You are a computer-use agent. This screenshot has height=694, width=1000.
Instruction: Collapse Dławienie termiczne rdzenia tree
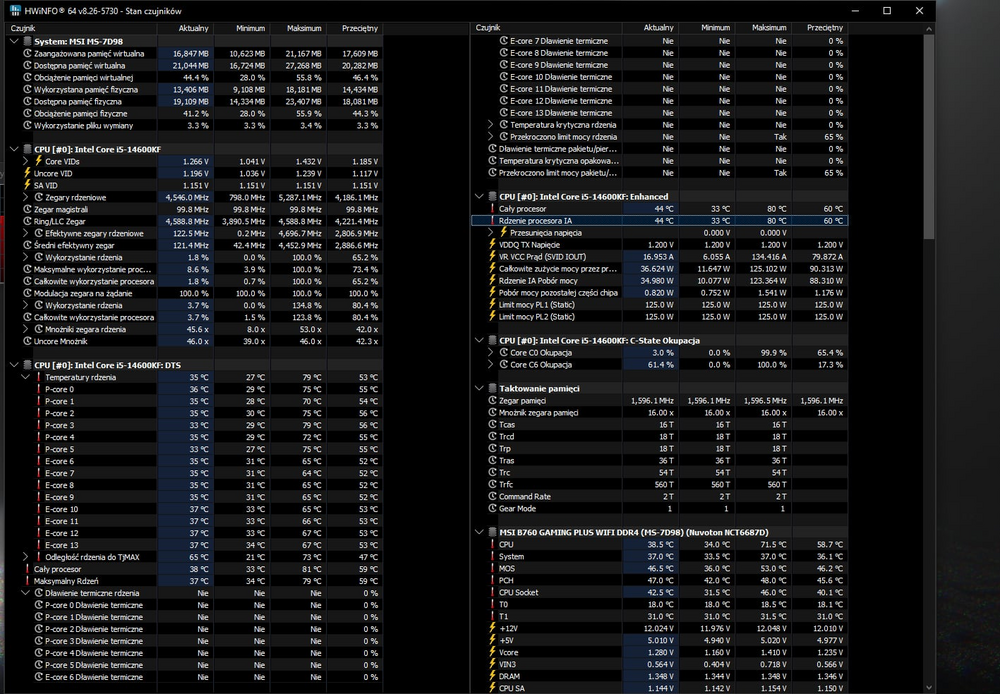(26, 593)
